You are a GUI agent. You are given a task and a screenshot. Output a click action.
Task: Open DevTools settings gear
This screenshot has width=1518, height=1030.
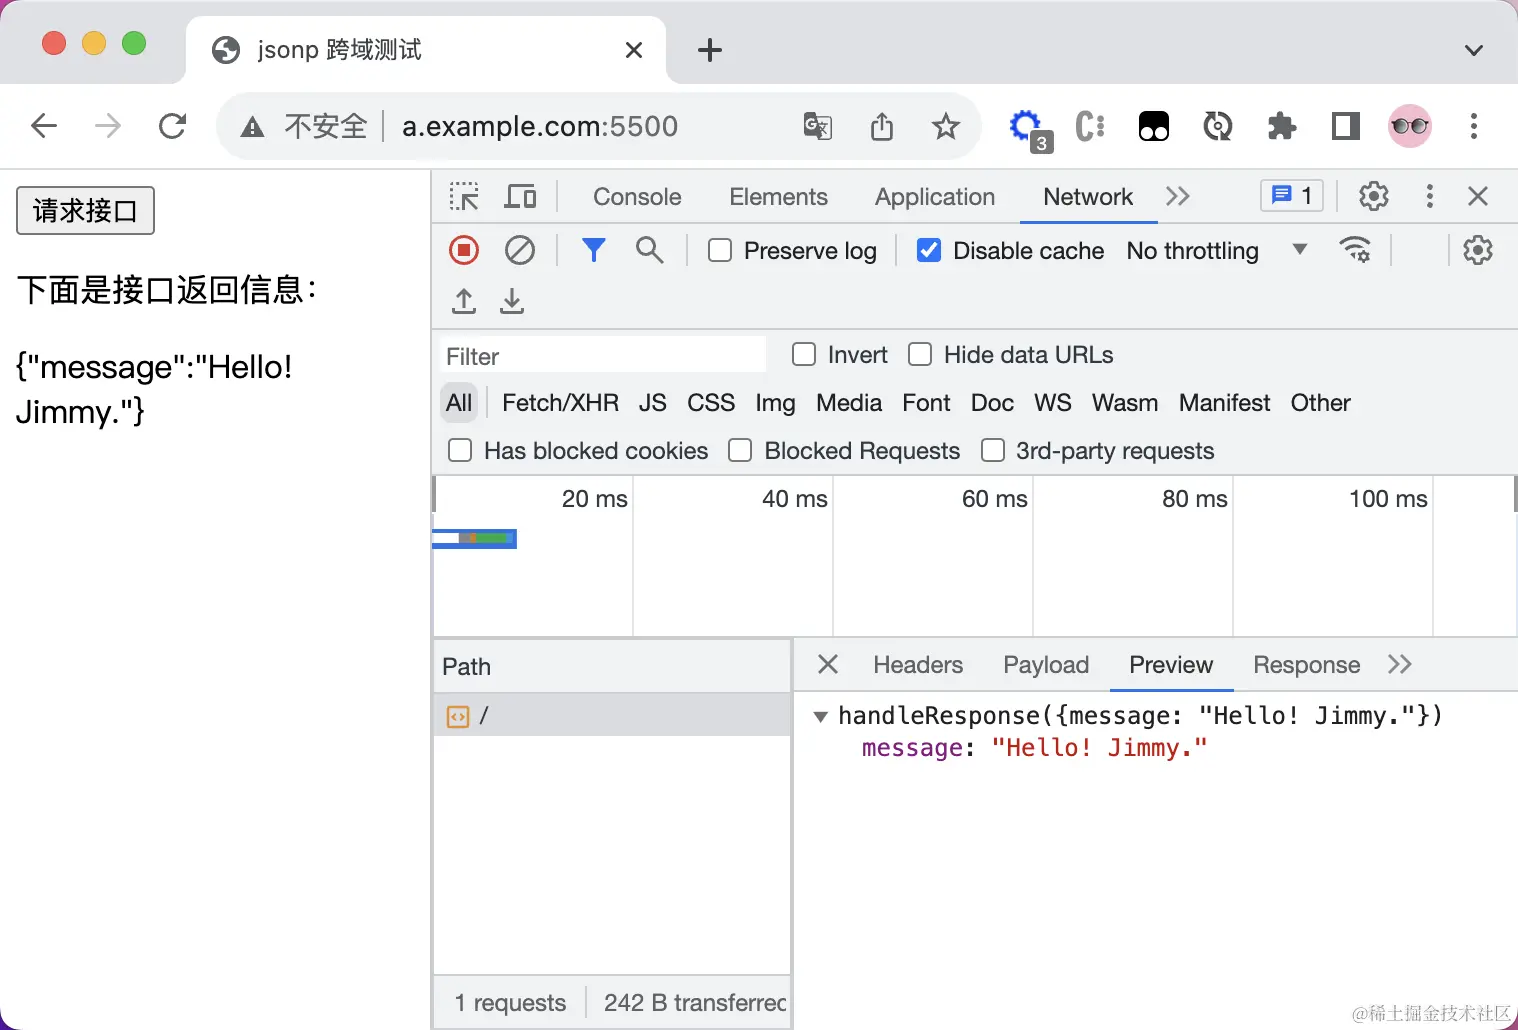[x=1374, y=196]
